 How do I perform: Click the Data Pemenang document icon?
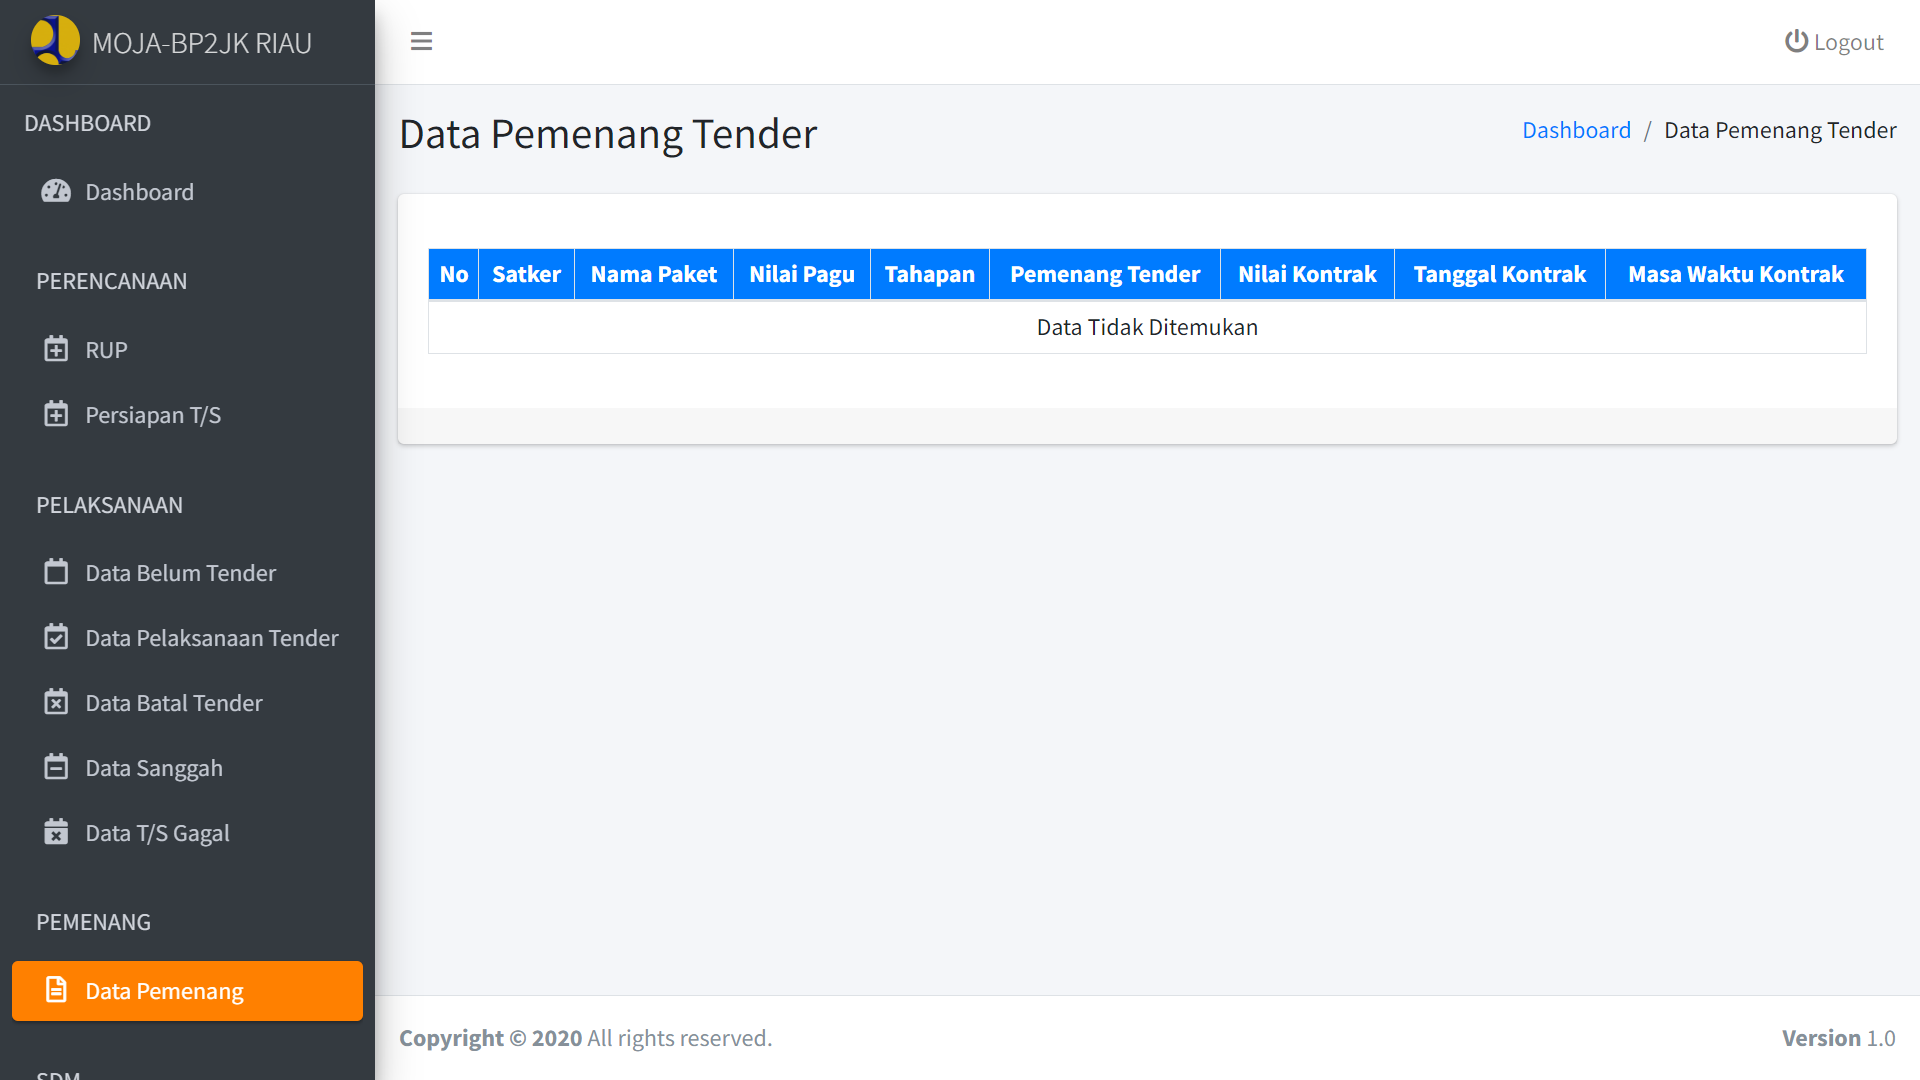tap(56, 990)
